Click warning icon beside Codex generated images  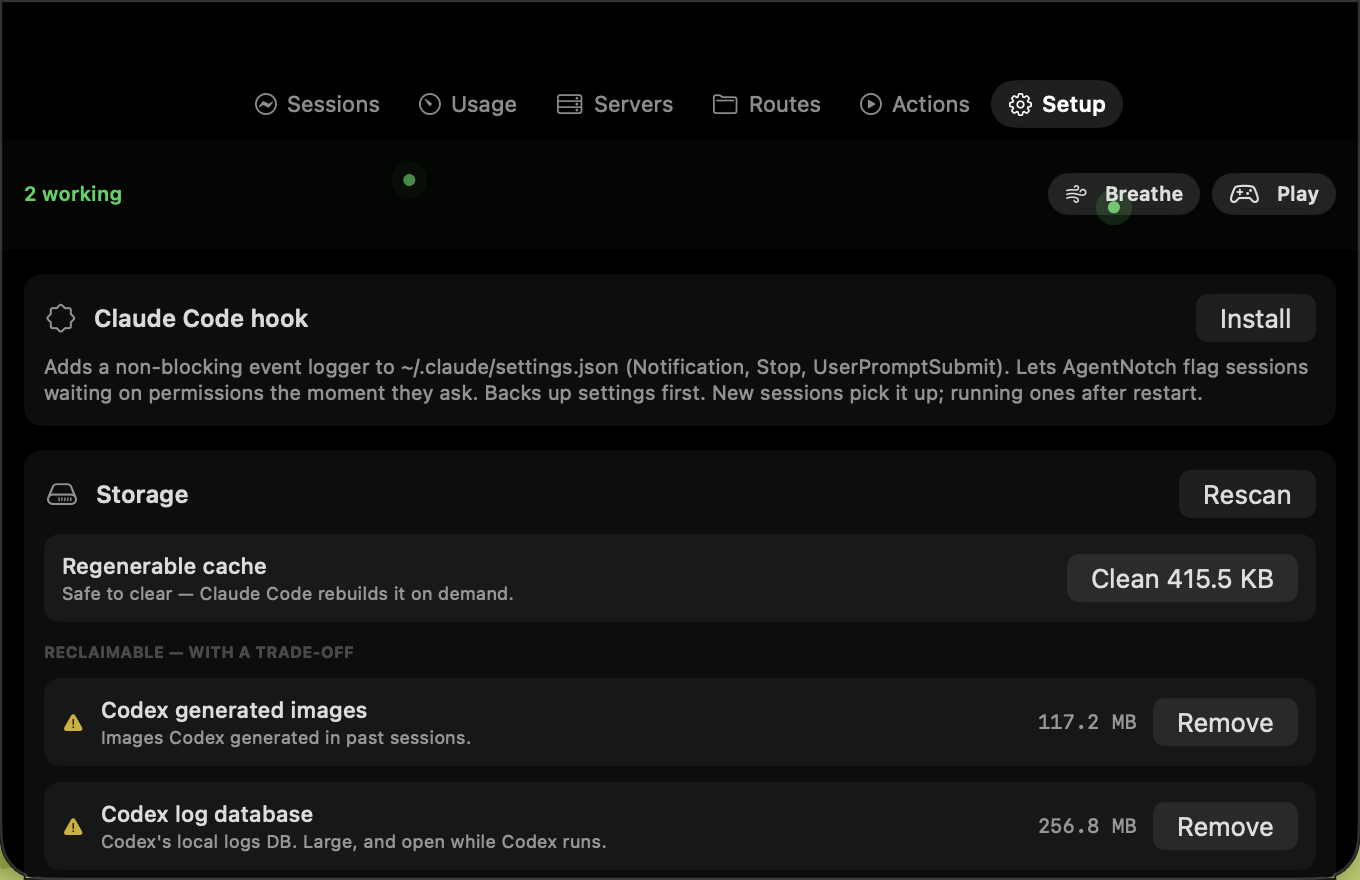[73, 723]
